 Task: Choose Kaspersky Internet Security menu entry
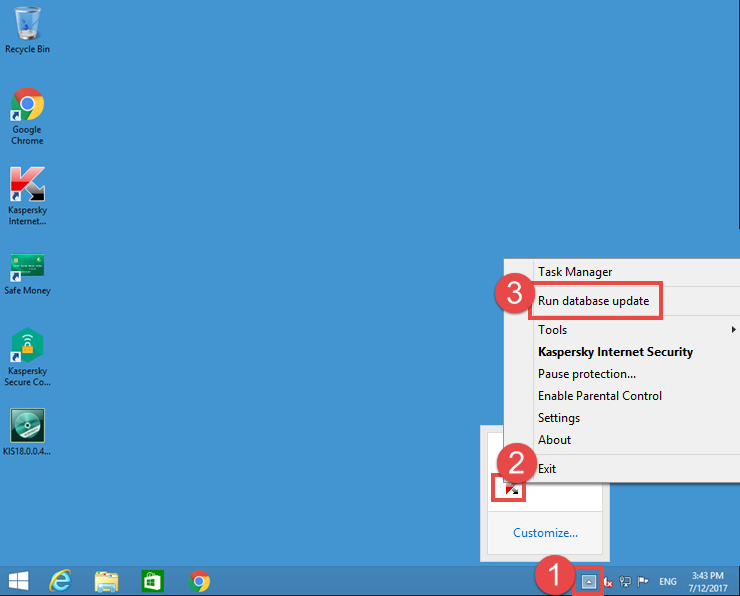tap(622, 352)
